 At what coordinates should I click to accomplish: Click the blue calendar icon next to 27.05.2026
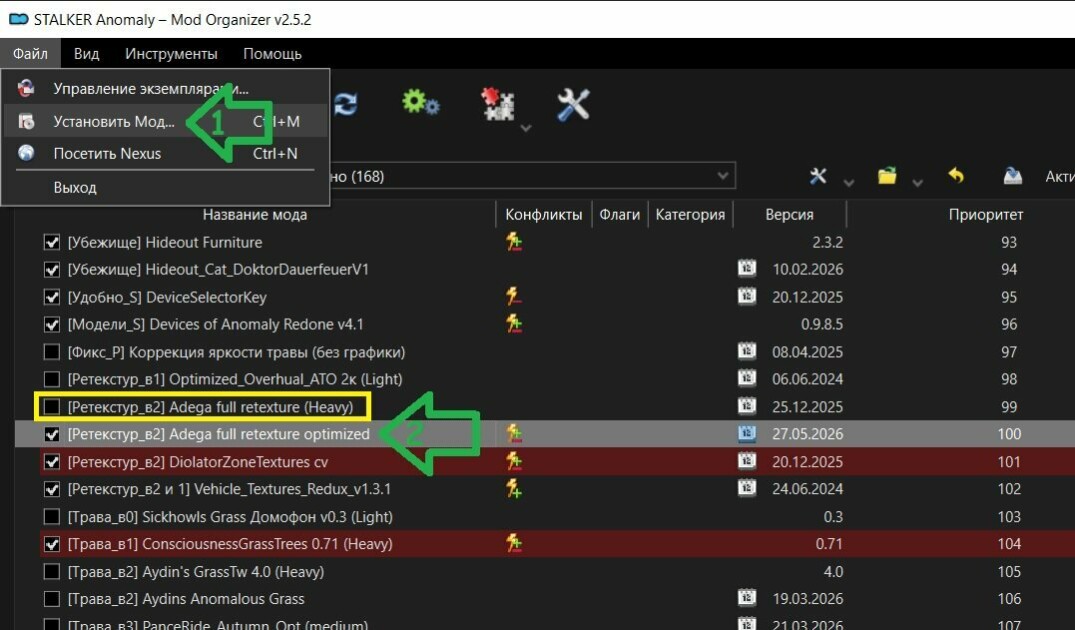click(x=747, y=433)
